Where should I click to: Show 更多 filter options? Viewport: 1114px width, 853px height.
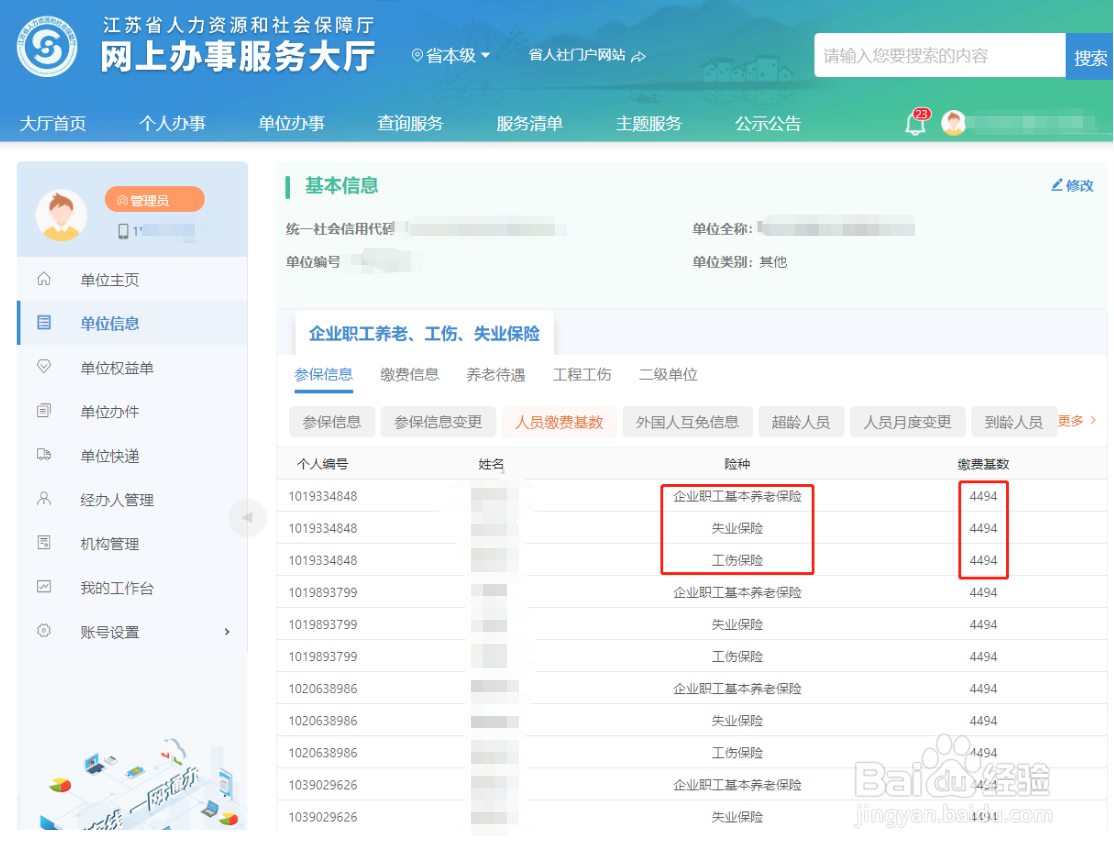tap(1076, 421)
